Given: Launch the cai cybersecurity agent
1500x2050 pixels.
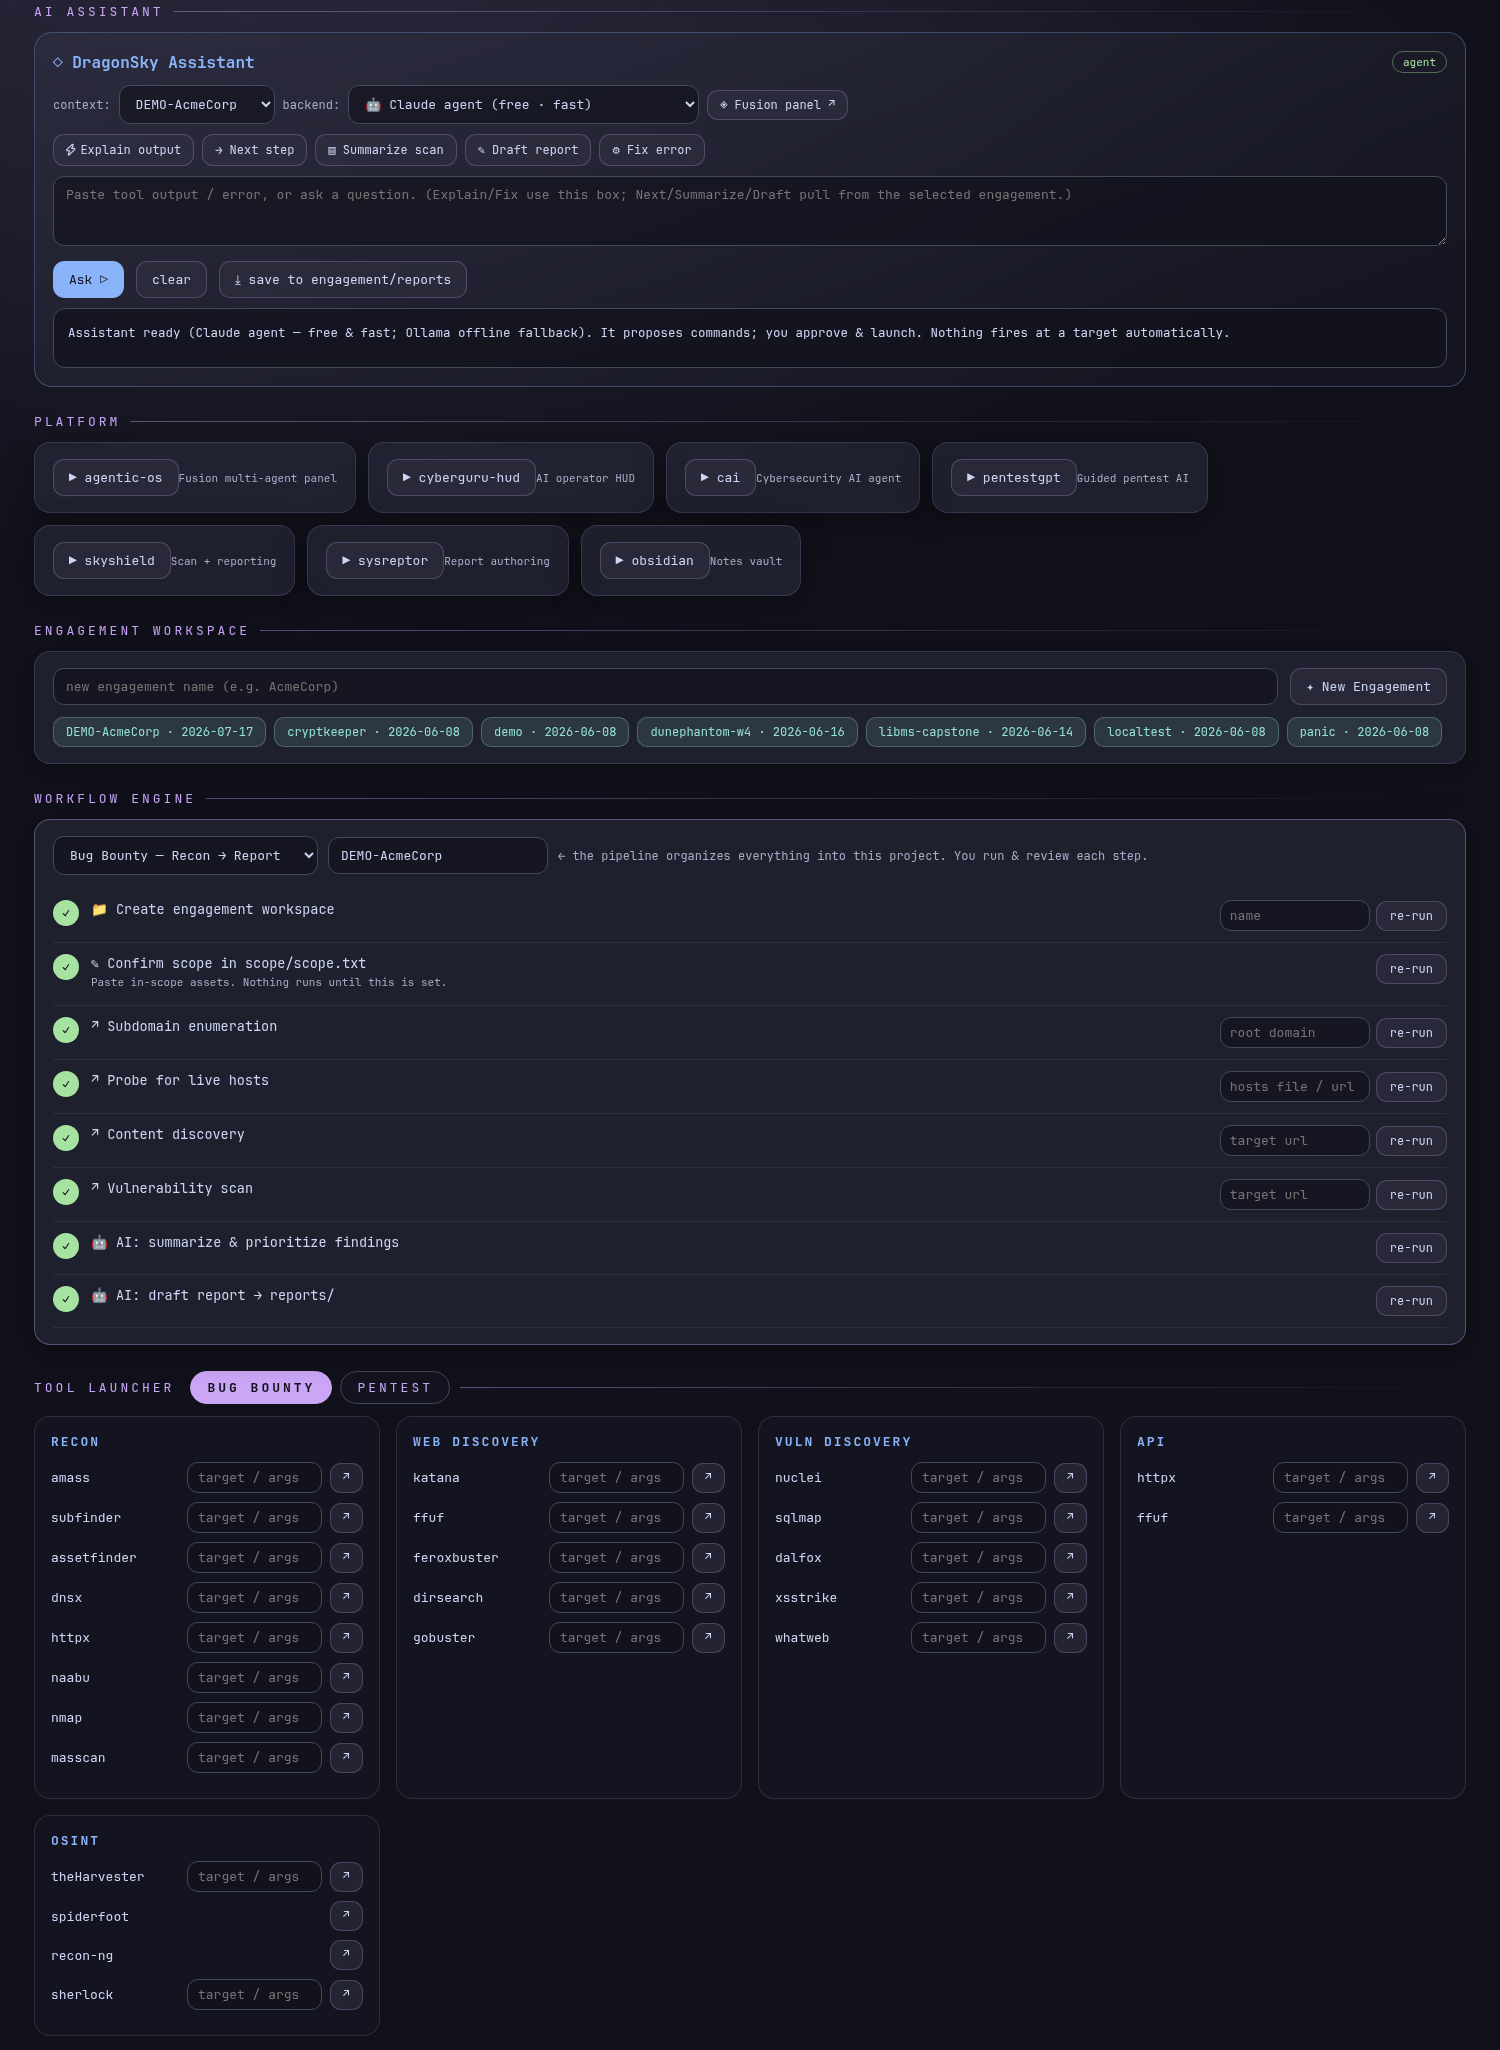Looking at the screenshot, I should point(720,478).
